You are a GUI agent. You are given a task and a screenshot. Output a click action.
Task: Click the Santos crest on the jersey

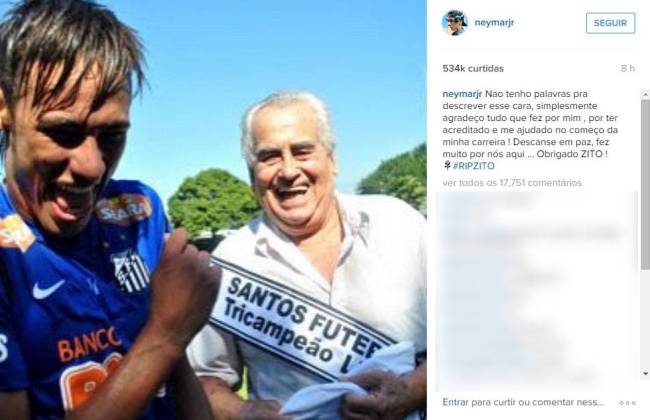pos(131,271)
